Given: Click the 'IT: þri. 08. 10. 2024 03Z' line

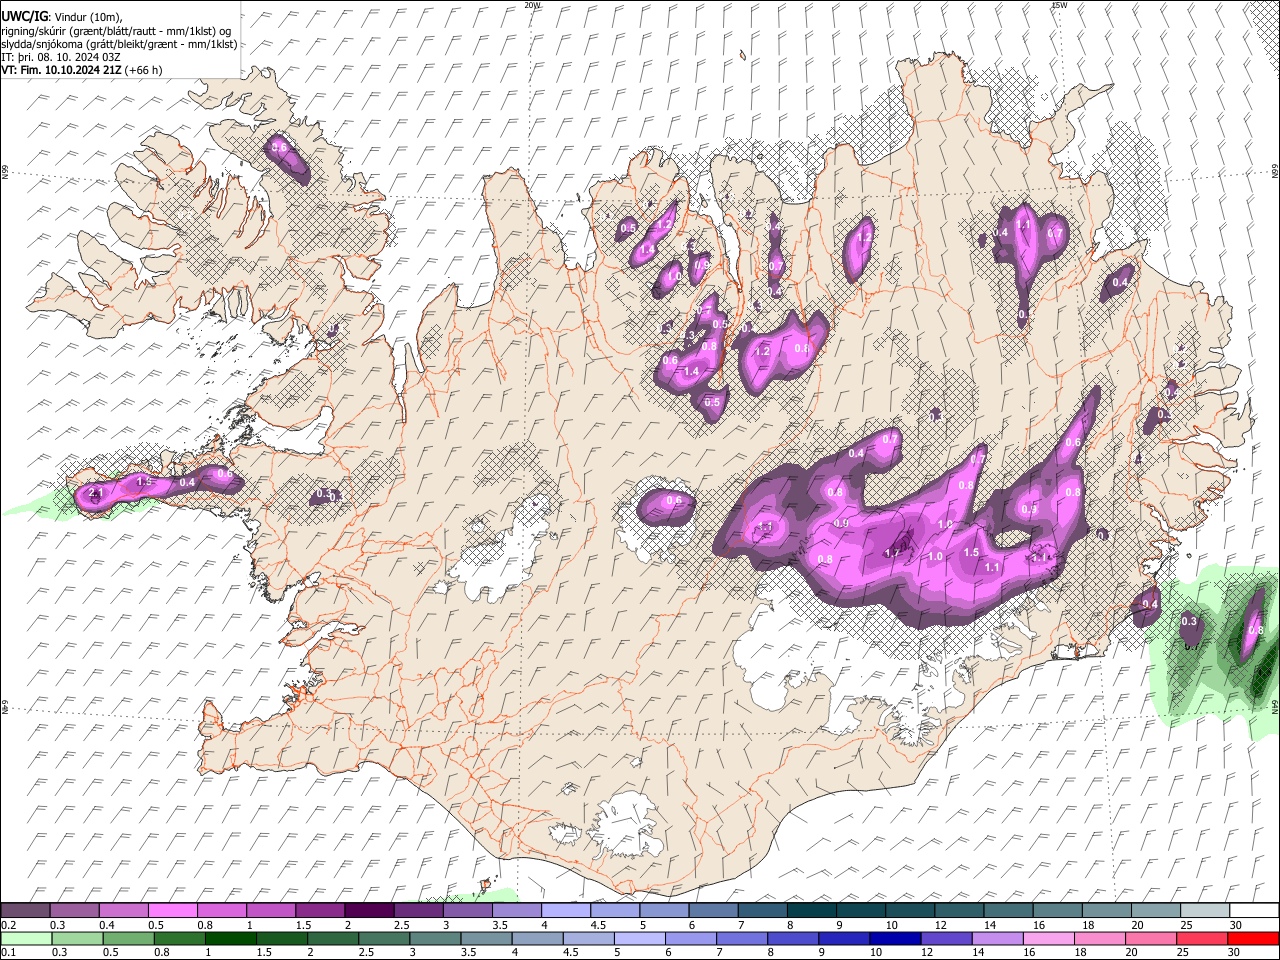Looking at the screenshot, I should coord(60,57).
